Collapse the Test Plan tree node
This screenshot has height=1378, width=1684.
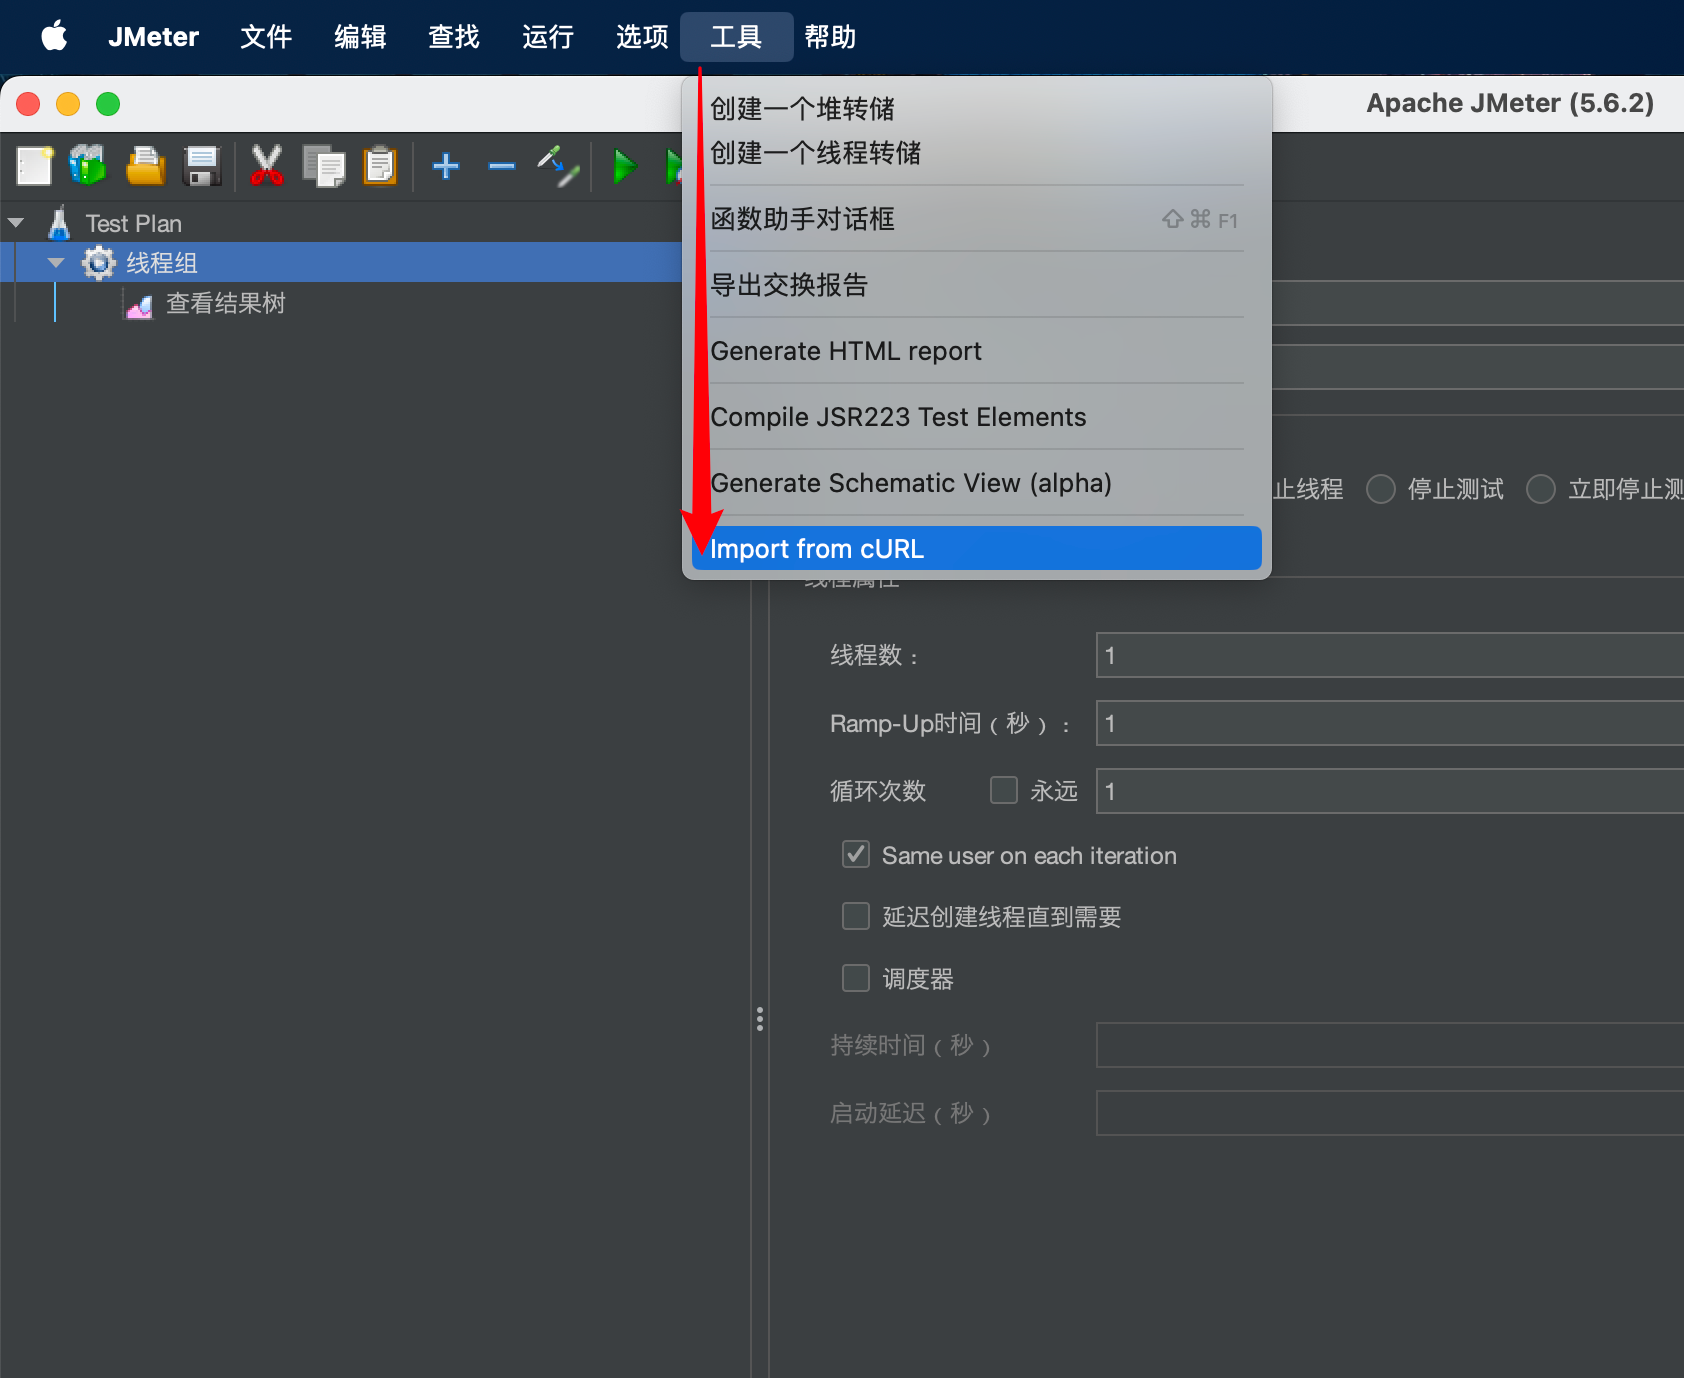click(17, 223)
